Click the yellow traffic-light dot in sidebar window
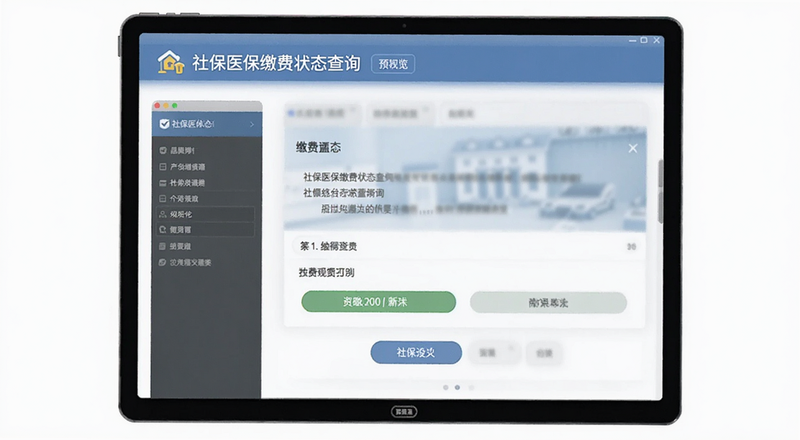Viewport: 800px width, 440px height. coord(166,106)
